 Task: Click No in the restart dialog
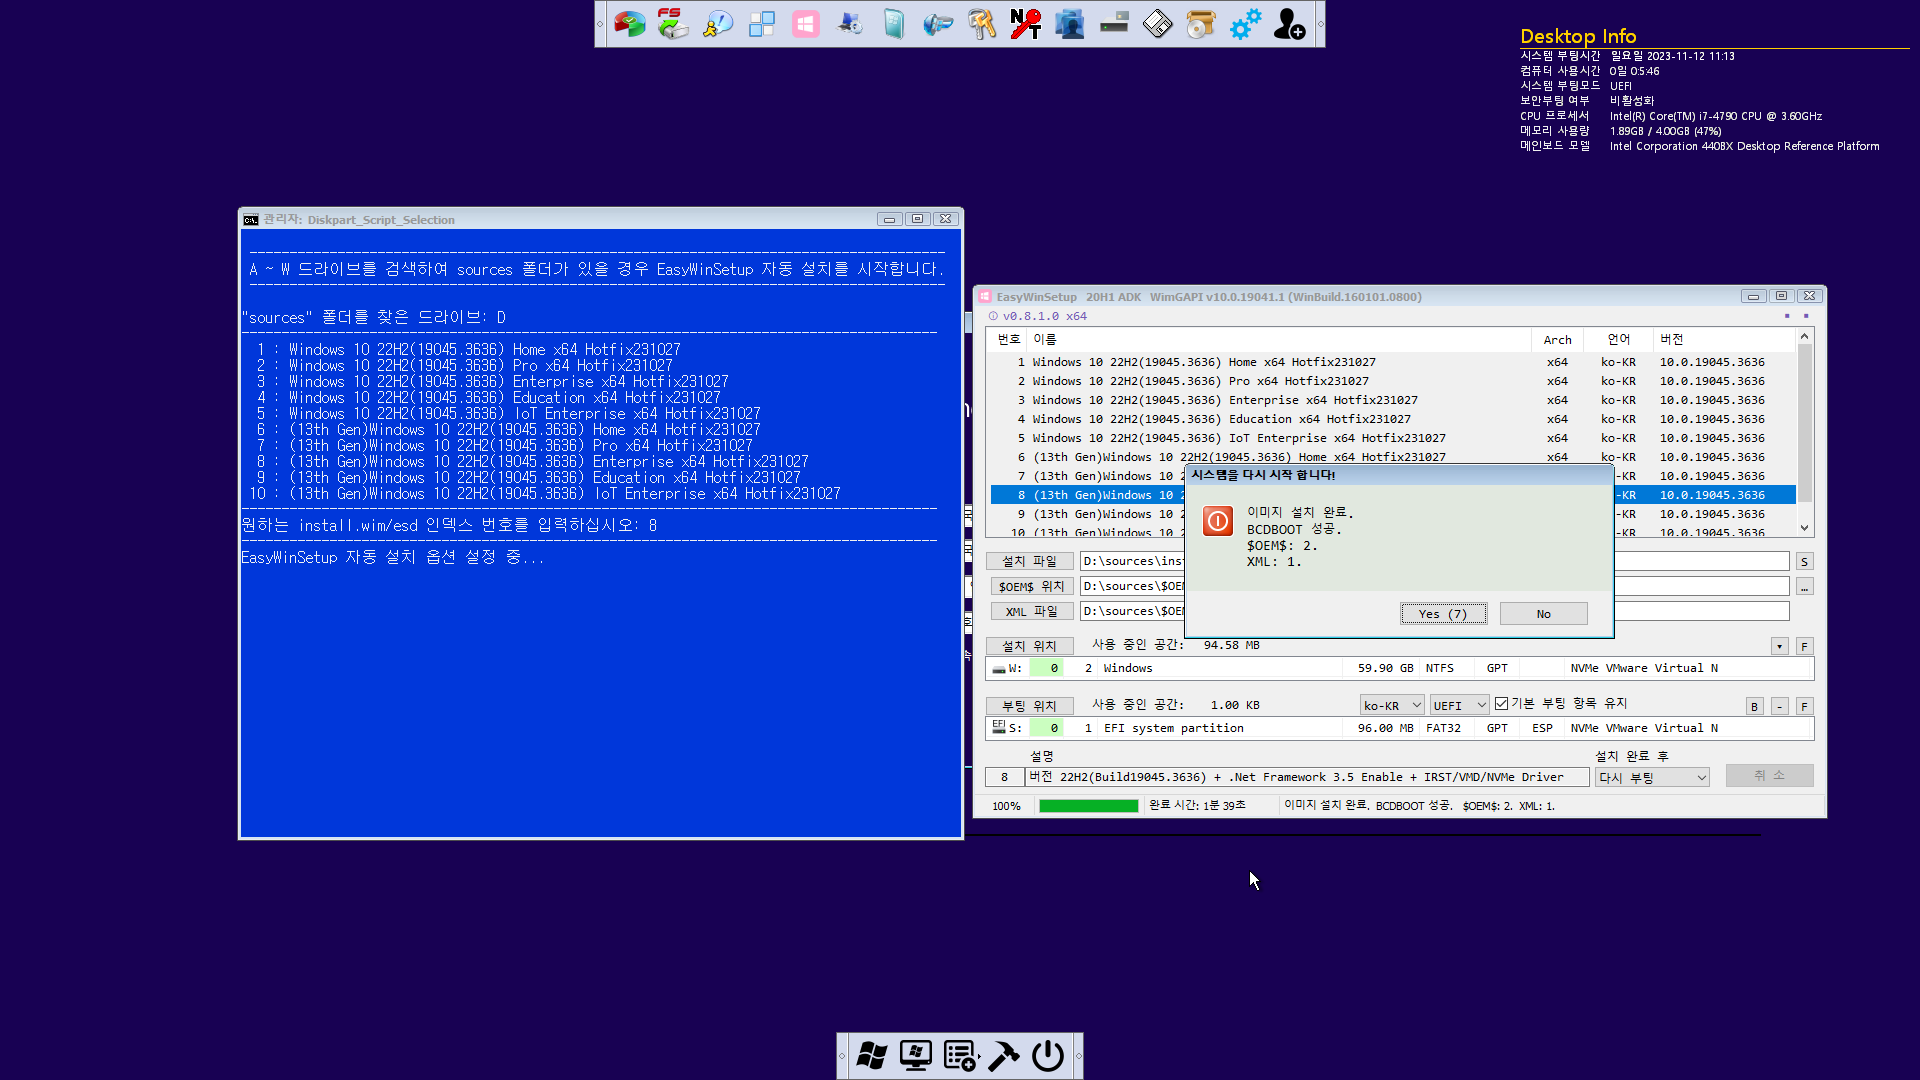click(1543, 614)
